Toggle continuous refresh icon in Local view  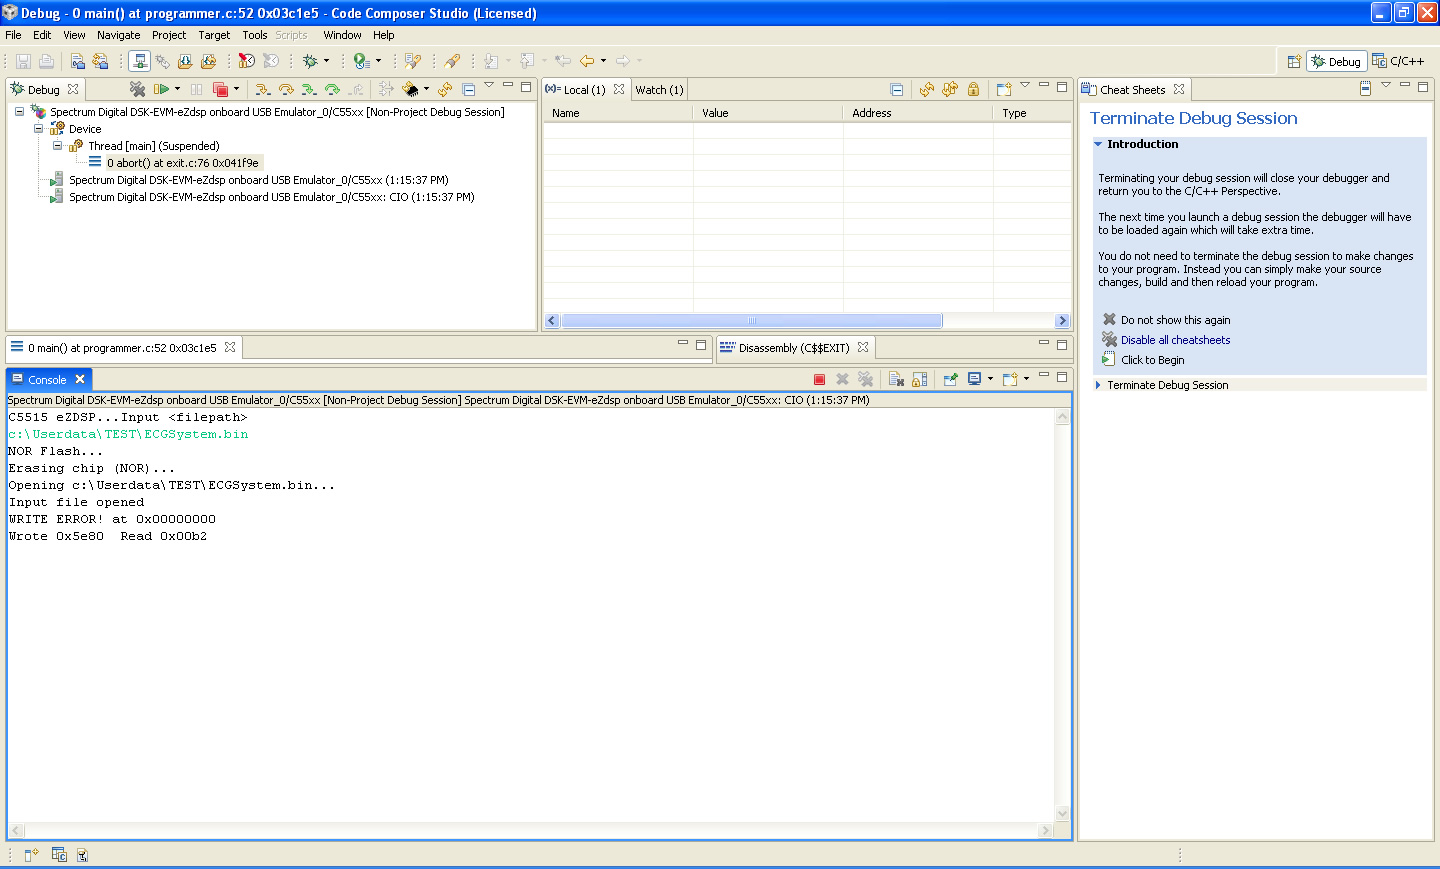tap(949, 89)
